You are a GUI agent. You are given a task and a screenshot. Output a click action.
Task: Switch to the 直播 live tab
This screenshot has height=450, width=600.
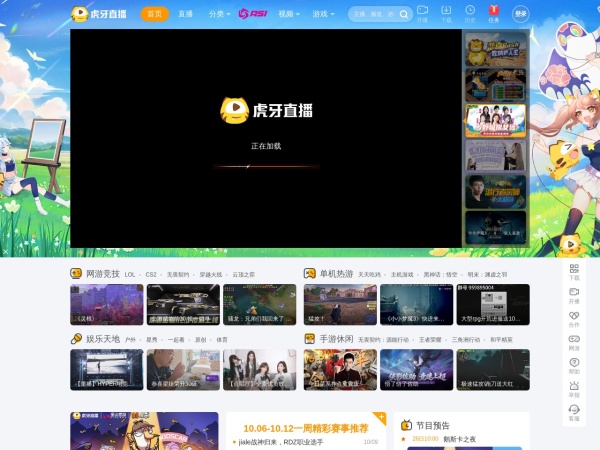click(x=185, y=14)
